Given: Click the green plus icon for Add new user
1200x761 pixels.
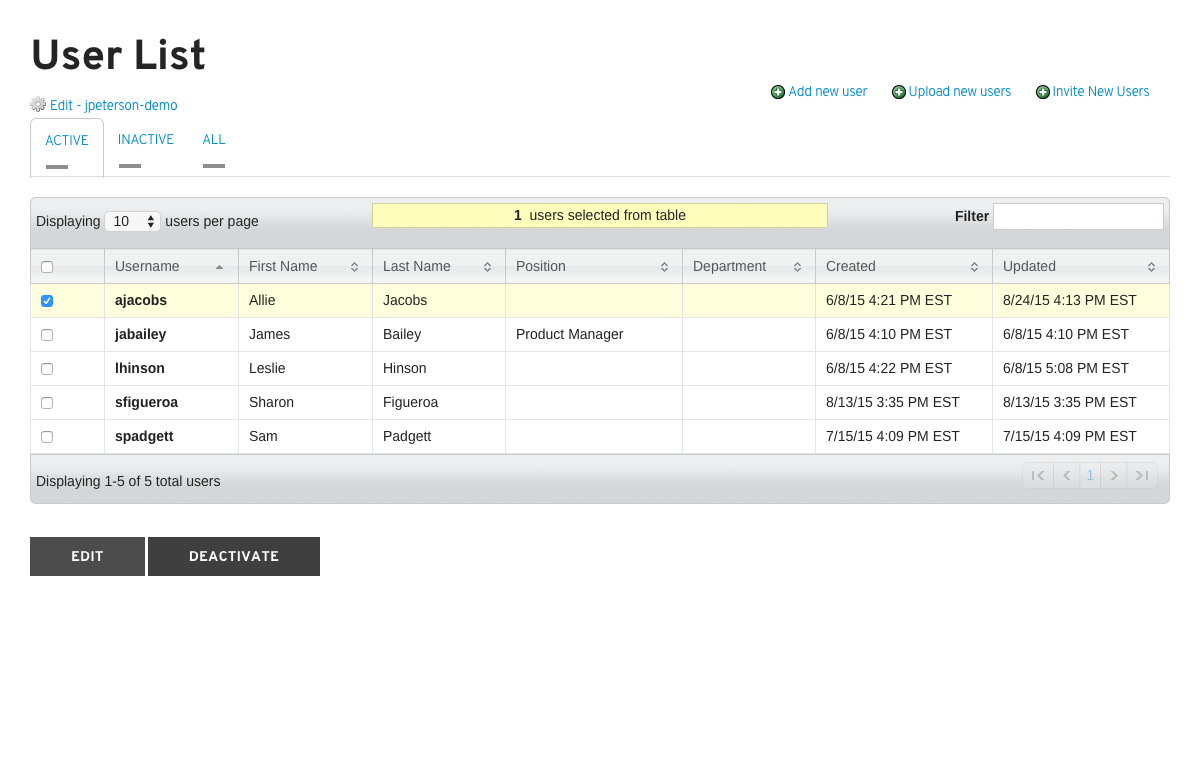Looking at the screenshot, I should (x=777, y=91).
